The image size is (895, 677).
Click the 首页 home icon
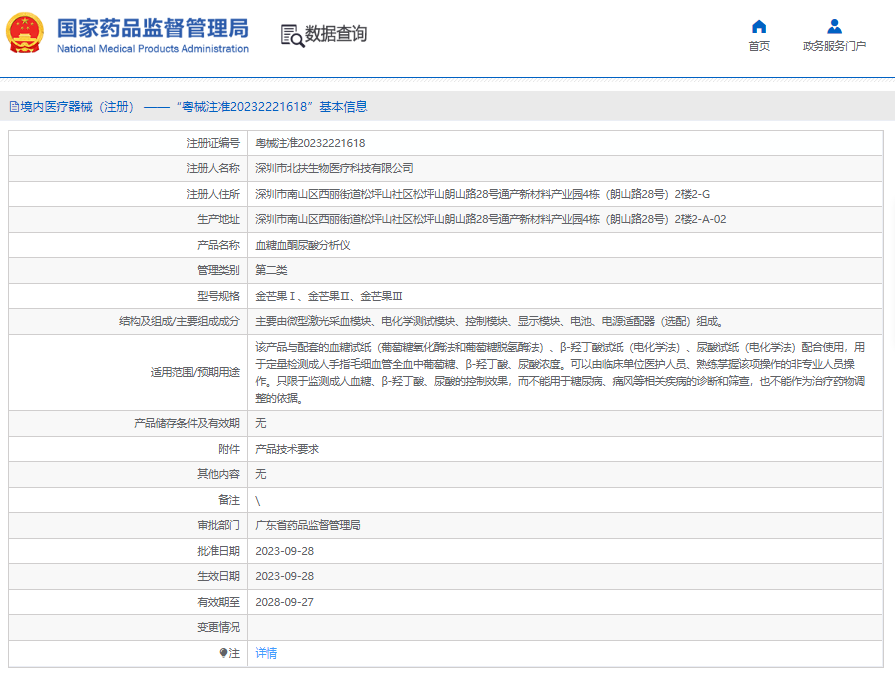(x=759, y=26)
